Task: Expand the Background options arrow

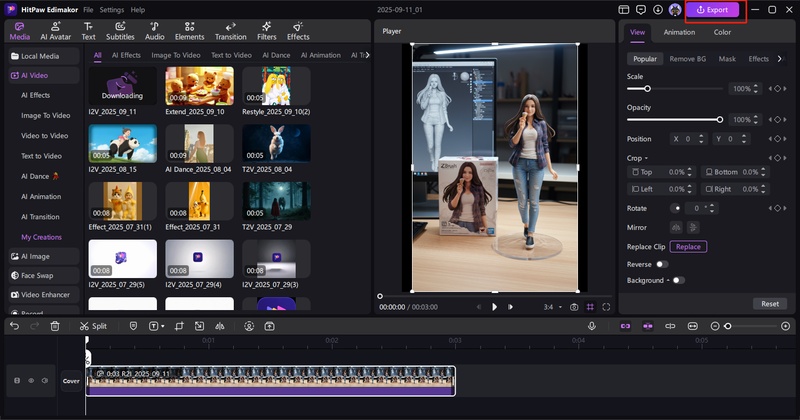Action: (x=668, y=280)
